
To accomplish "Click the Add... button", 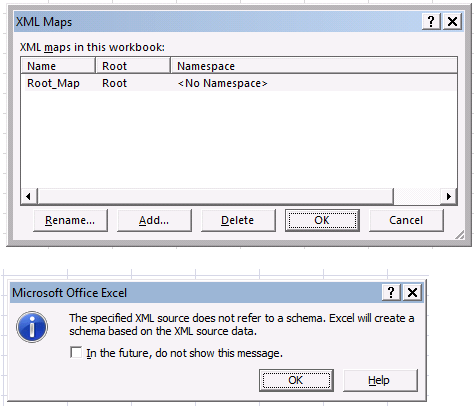I will click(154, 220).
